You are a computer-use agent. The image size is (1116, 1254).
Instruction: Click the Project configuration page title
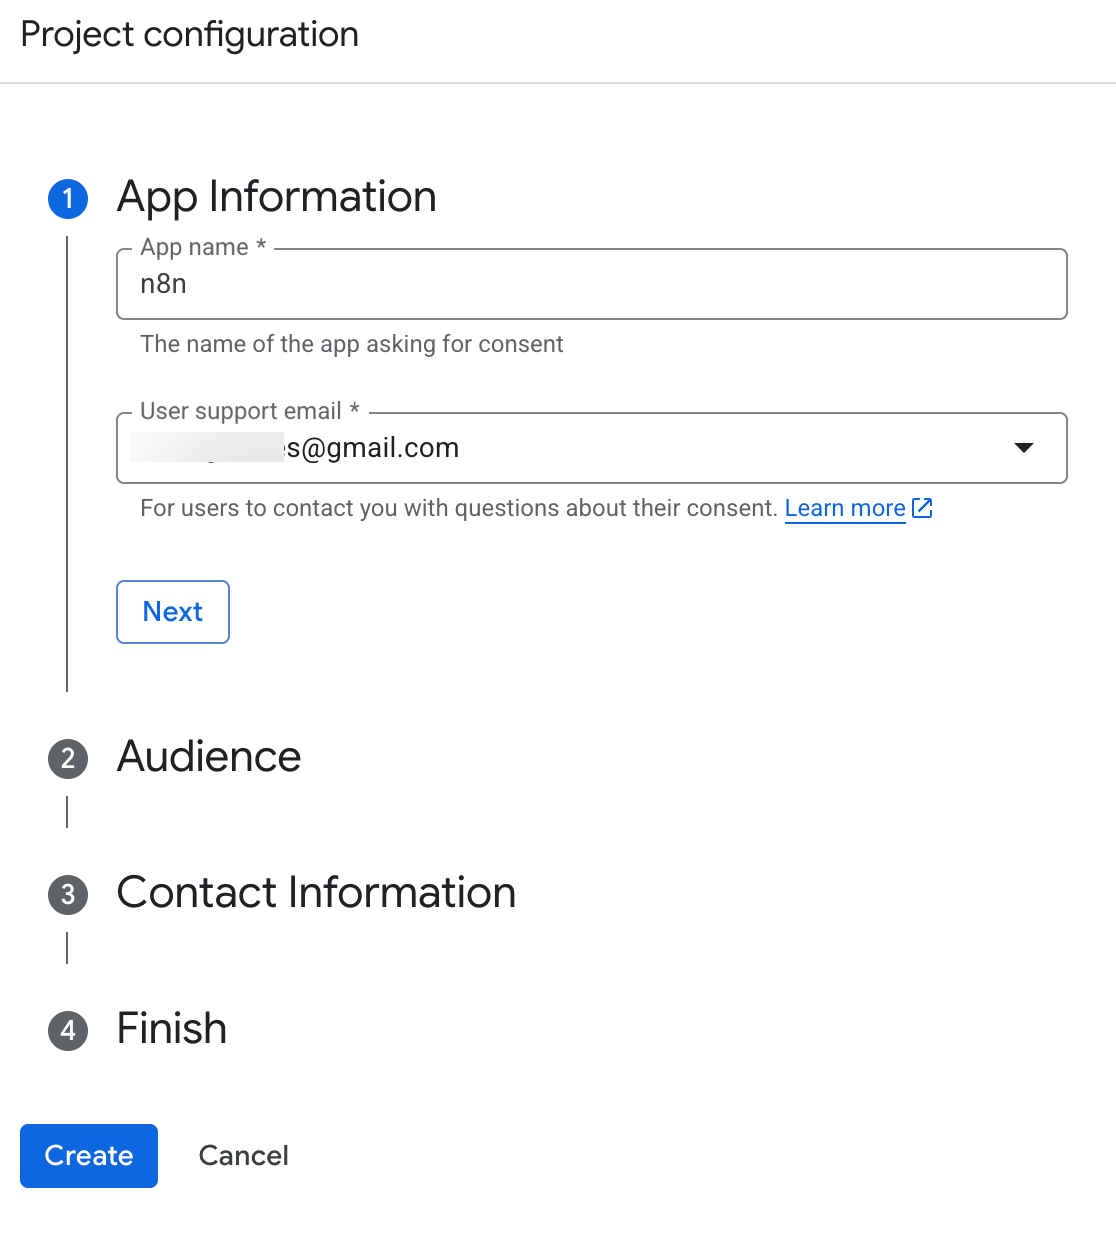(190, 35)
